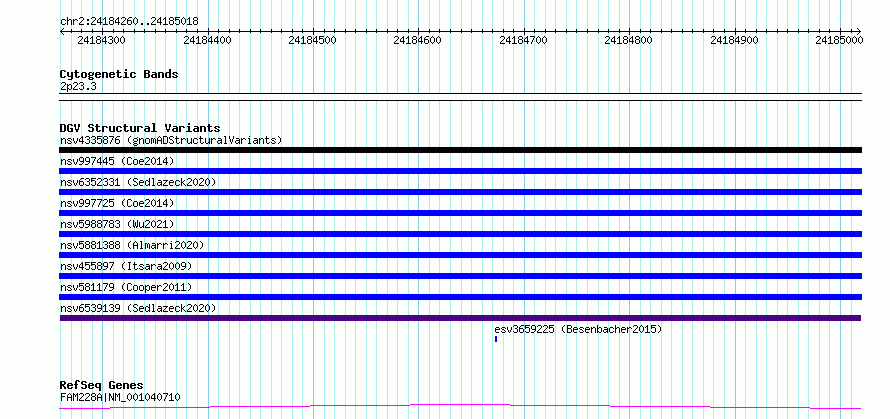Click the blue bar under nsv6352331
890x419 pixels.
[x=460, y=192]
